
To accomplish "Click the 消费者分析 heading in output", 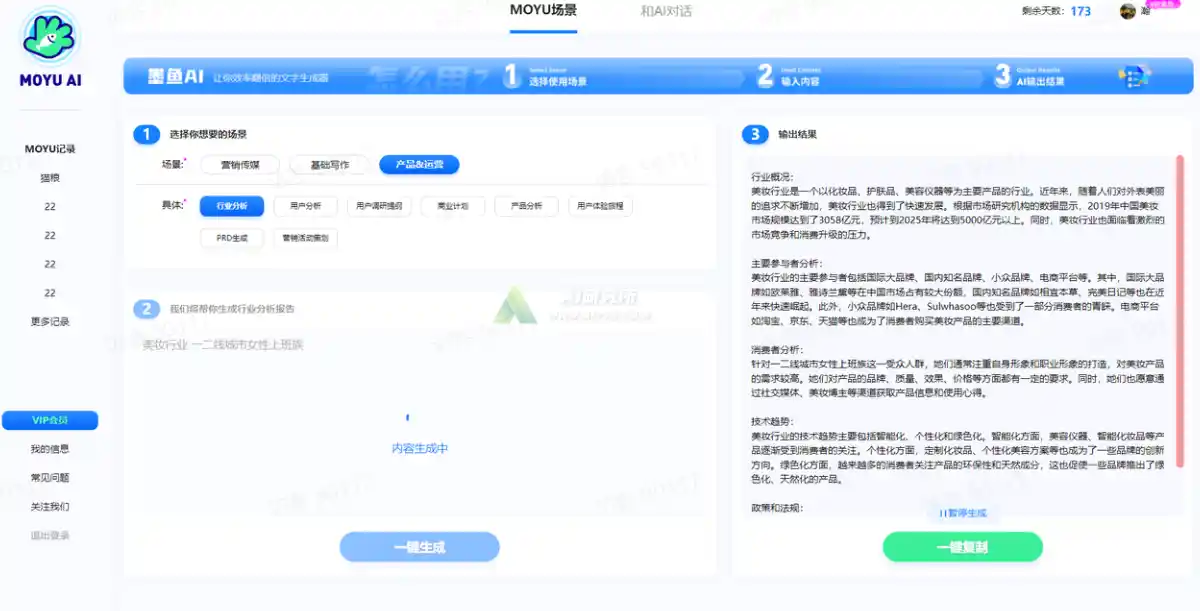I will click(x=776, y=351).
